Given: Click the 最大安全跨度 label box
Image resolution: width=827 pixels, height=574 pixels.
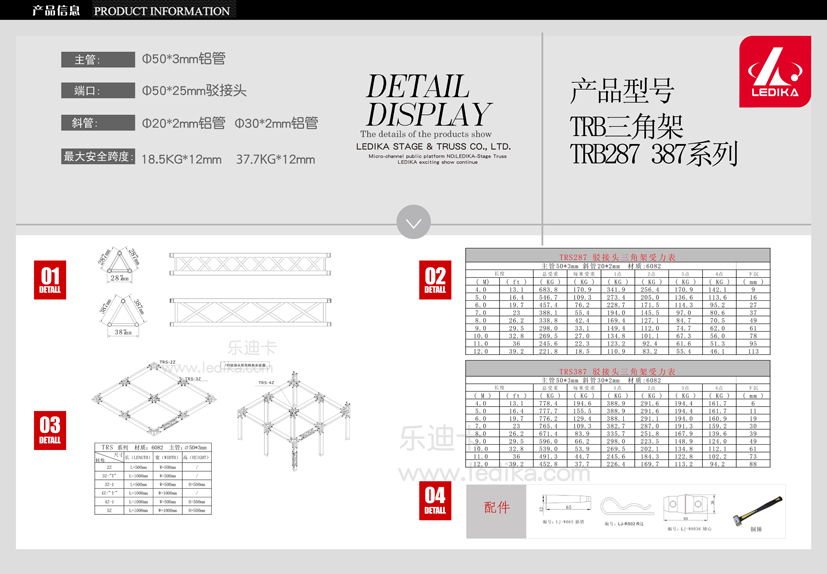Looking at the screenshot, I should tap(98, 156).
